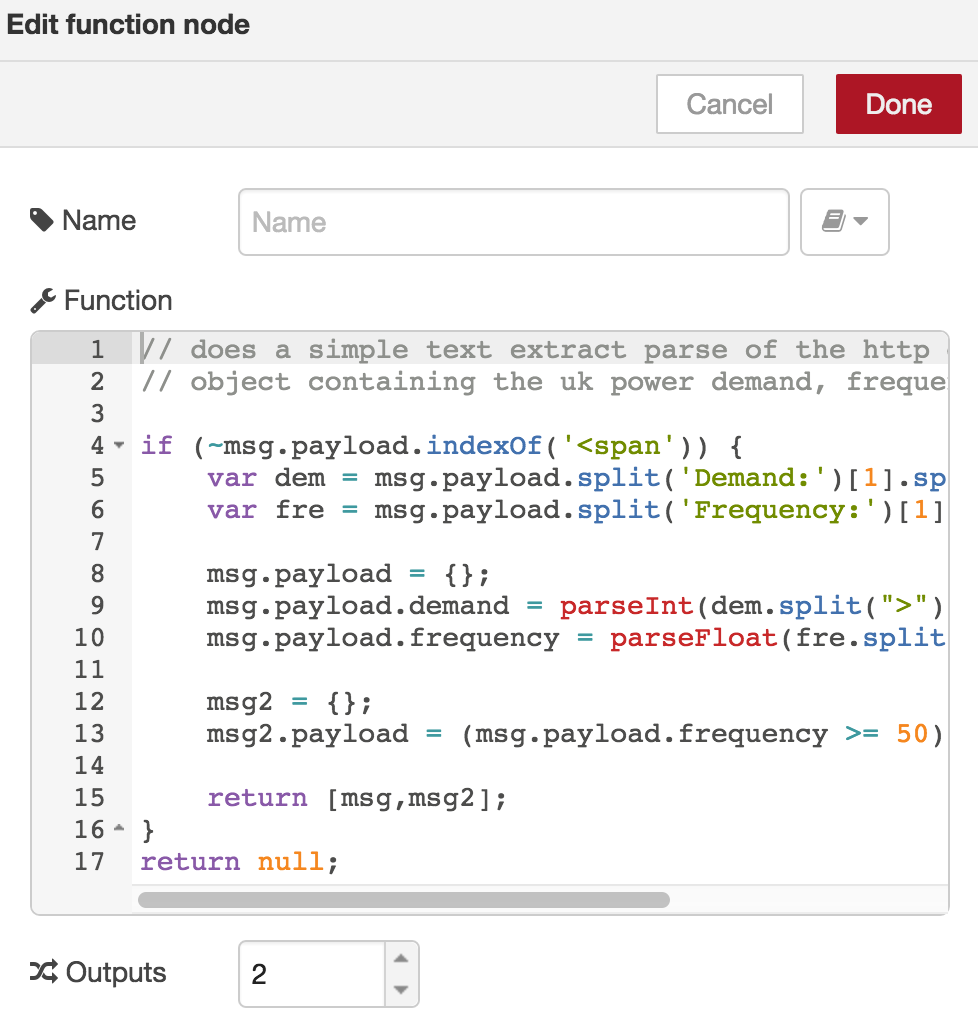Collapse the code fold at line 4

coord(119,446)
